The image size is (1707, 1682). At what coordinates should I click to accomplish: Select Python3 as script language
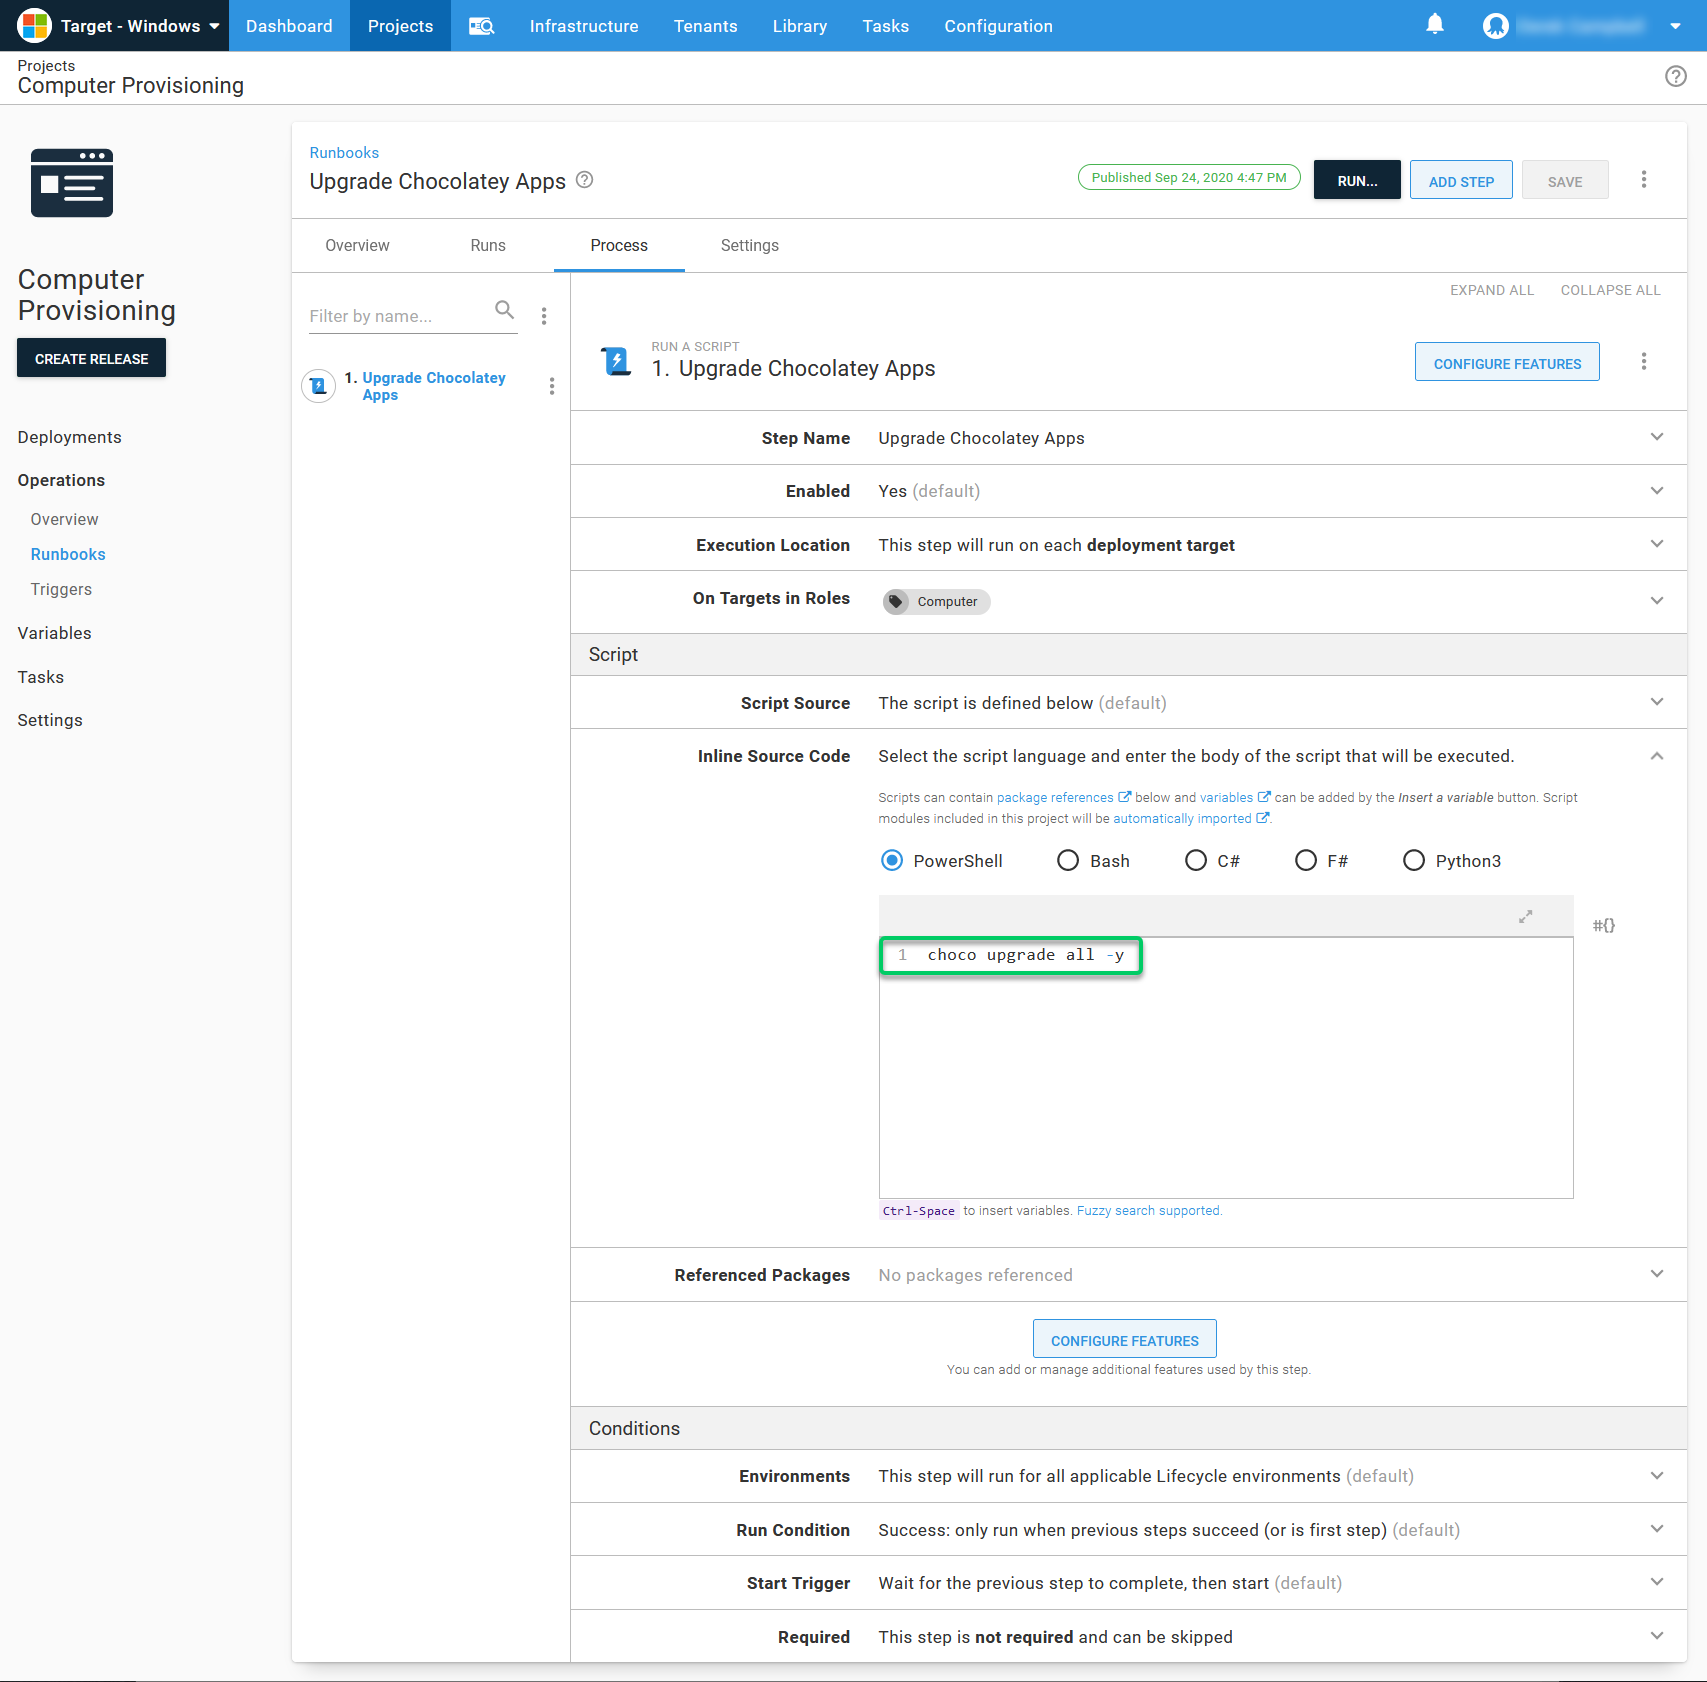pyautogui.click(x=1413, y=860)
